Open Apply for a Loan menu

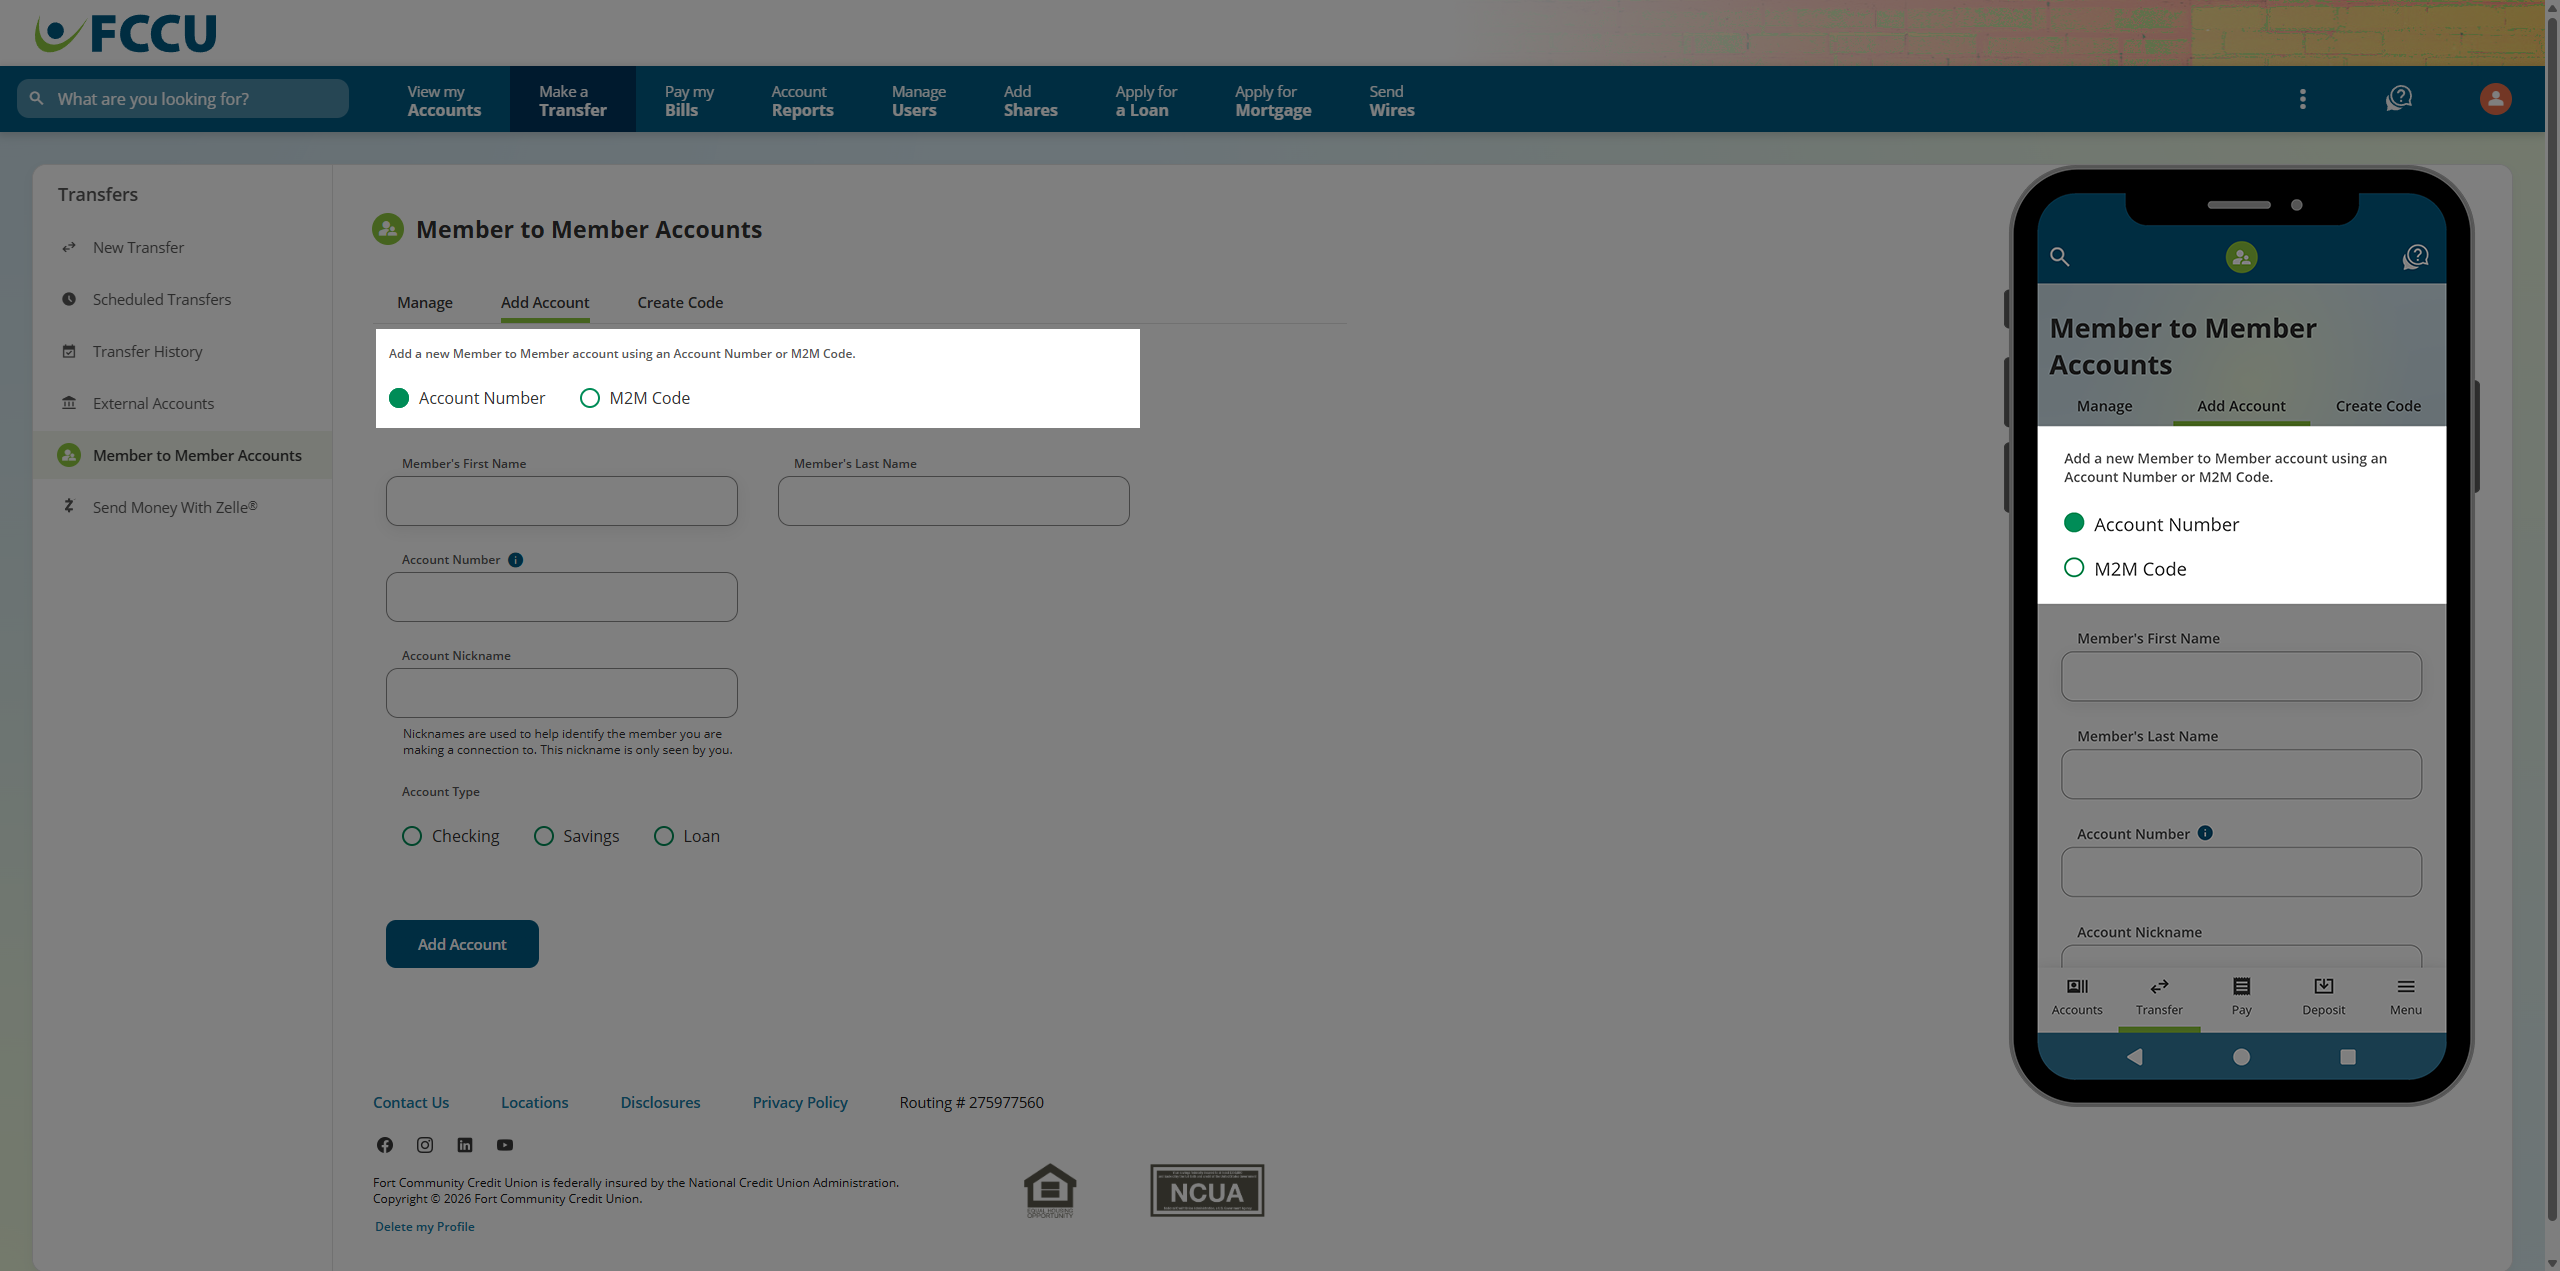[1146, 100]
